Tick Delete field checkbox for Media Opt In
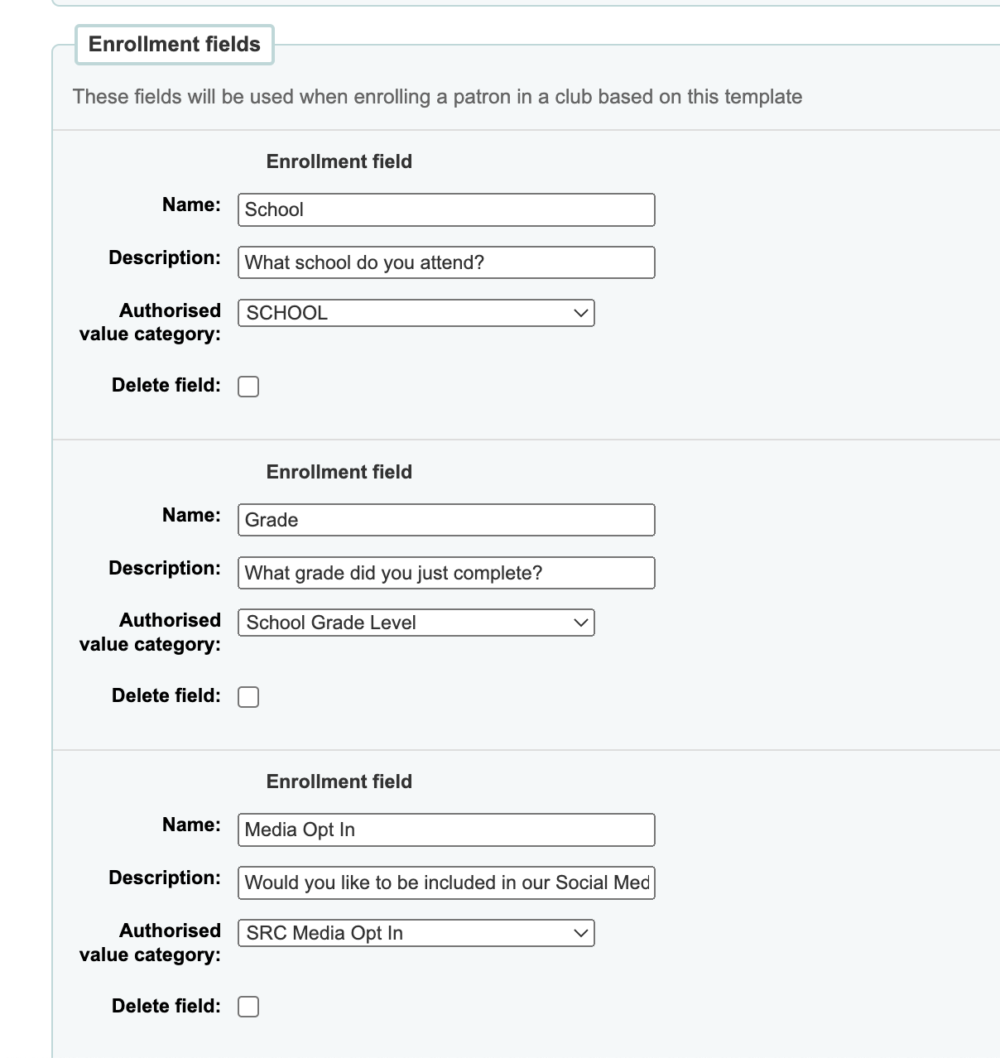 tap(248, 1007)
